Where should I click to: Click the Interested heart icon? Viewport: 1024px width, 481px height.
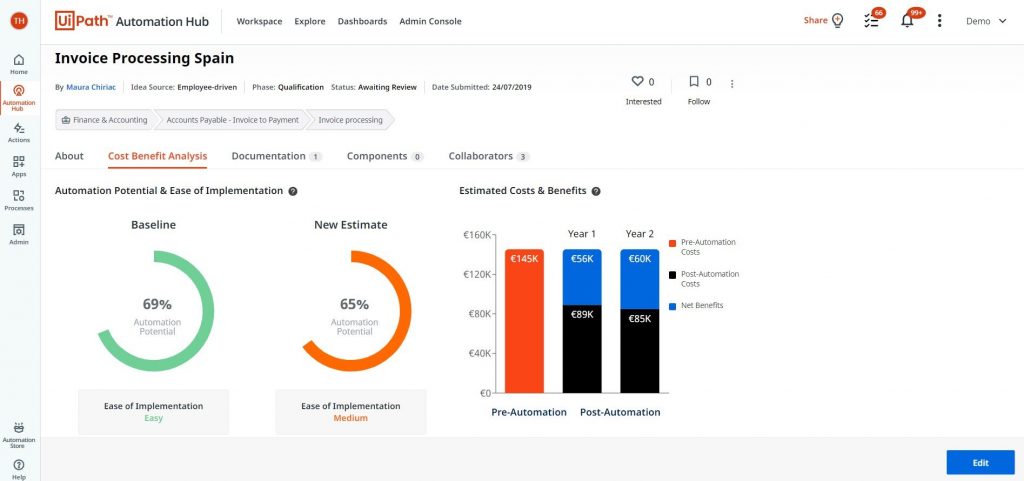(637, 82)
